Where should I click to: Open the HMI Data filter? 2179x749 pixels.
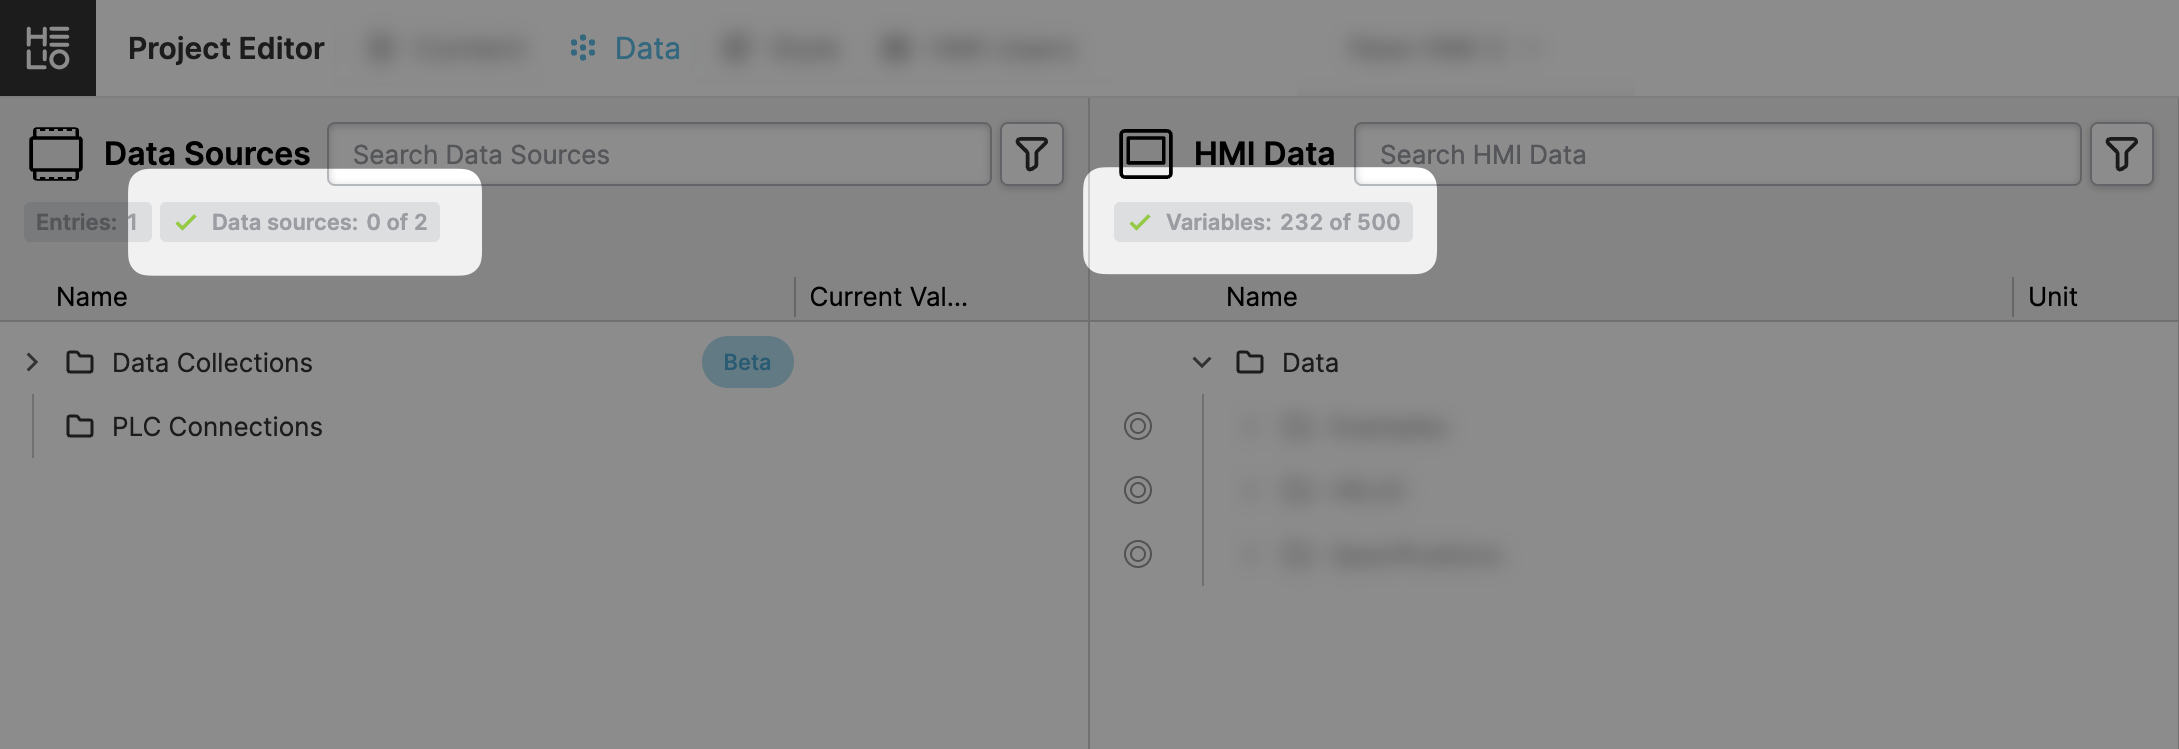click(x=2121, y=154)
